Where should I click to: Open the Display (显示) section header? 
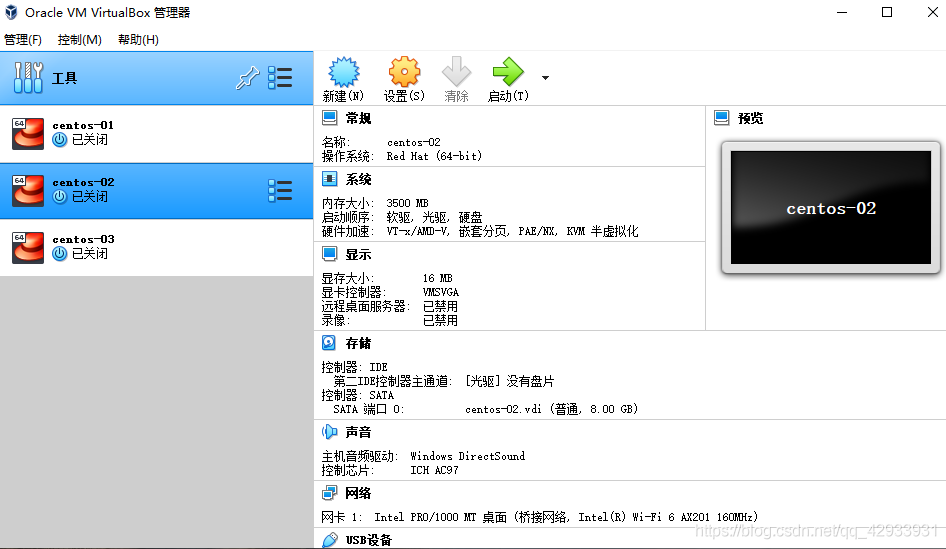358,255
